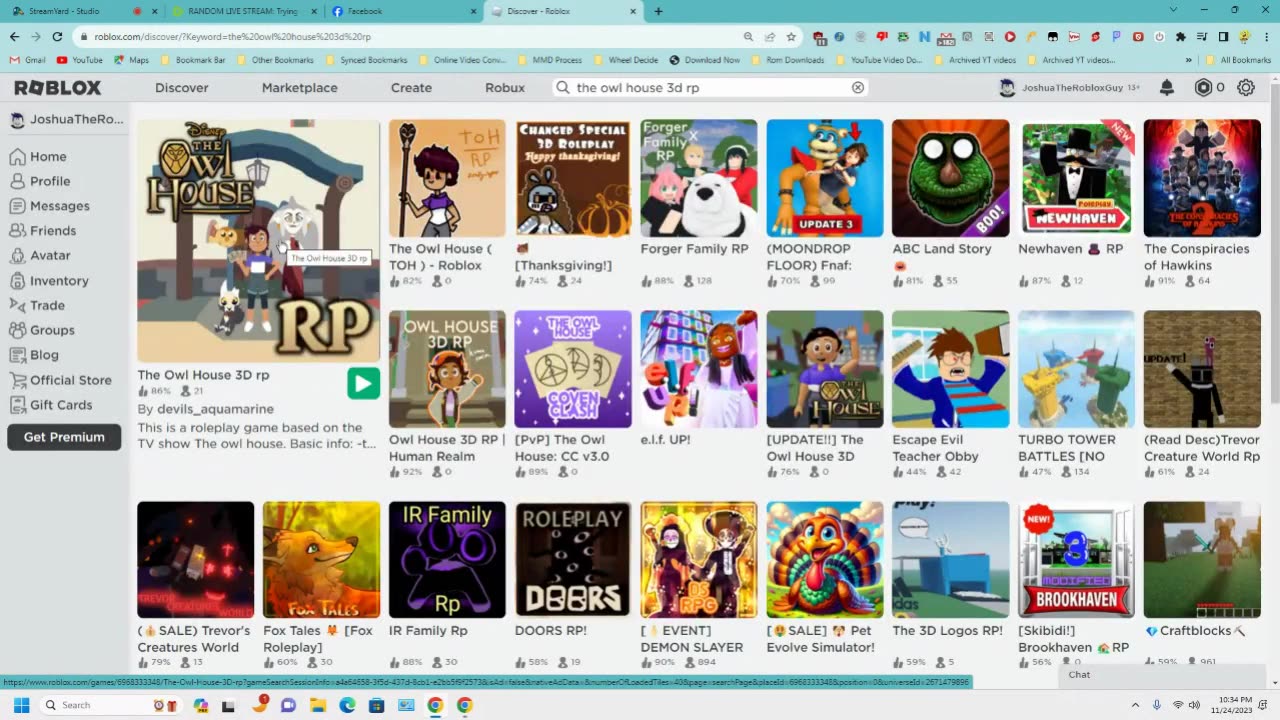This screenshot has height=720, width=1280.
Task: Open a new browser tab
Action: coord(658,11)
